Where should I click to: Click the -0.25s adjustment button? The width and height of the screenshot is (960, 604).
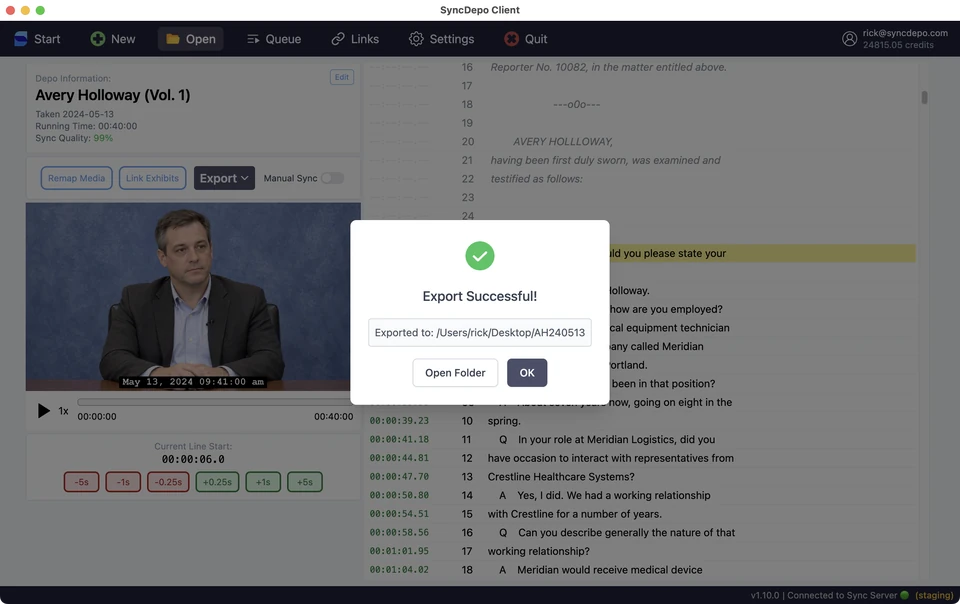[x=168, y=482]
